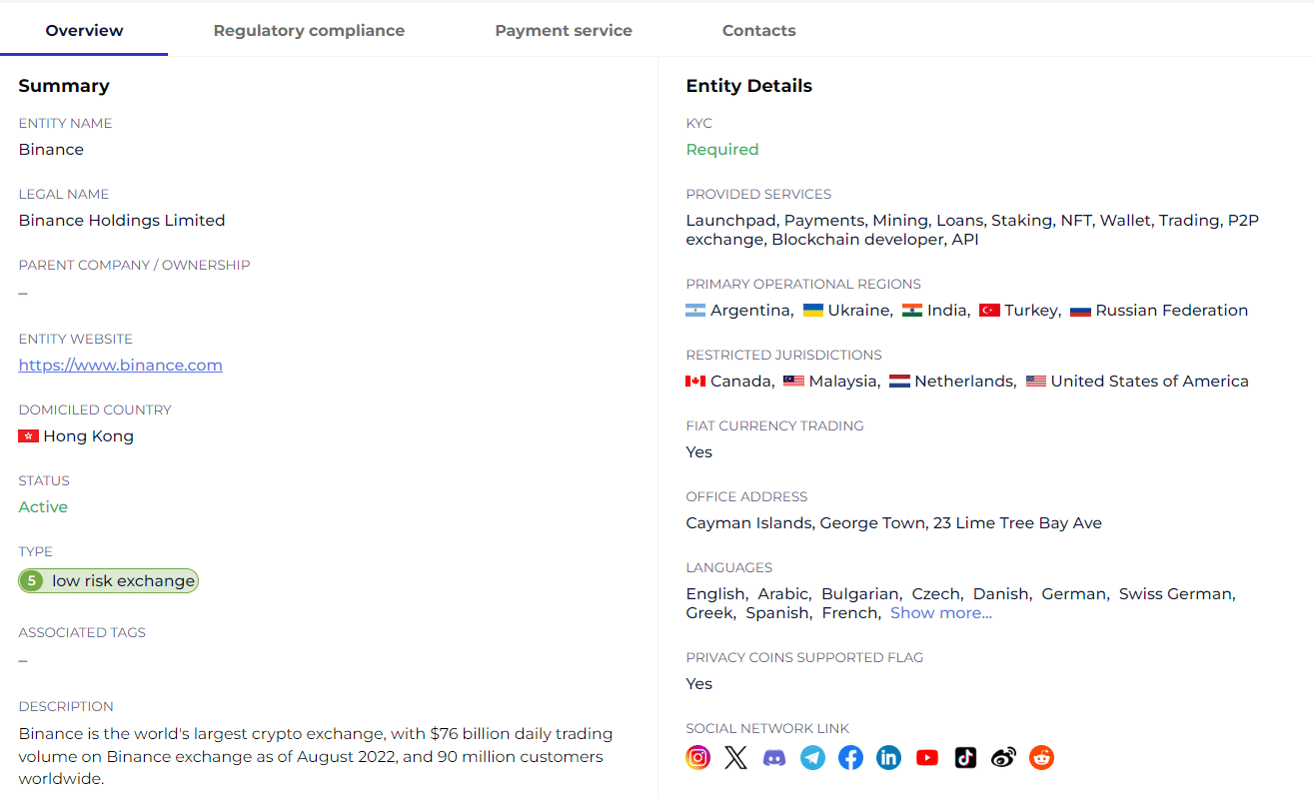Image resolution: width=1314 pixels, height=812 pixels.
Task: Expand languages list with Show more
Action: [941, 613]
